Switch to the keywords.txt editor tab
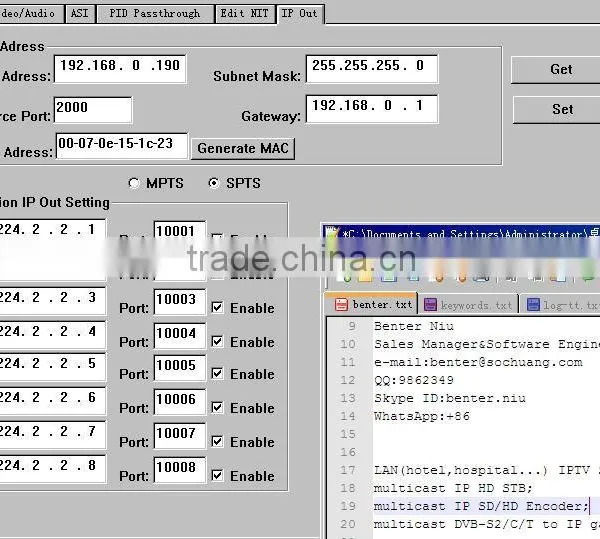 pos(468,305)
